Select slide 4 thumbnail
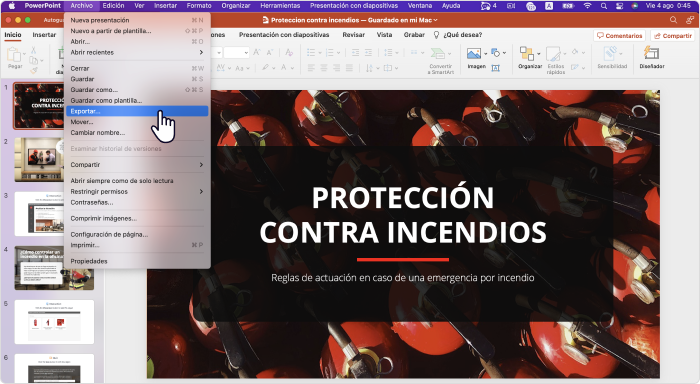Viewport: 700px width, 384px height. tap(54, 268)
